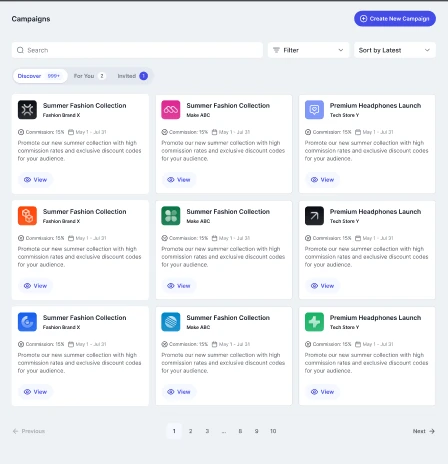Go to page 8 in pagination
The width and height of the screenshot is (448, 464).
240,431
